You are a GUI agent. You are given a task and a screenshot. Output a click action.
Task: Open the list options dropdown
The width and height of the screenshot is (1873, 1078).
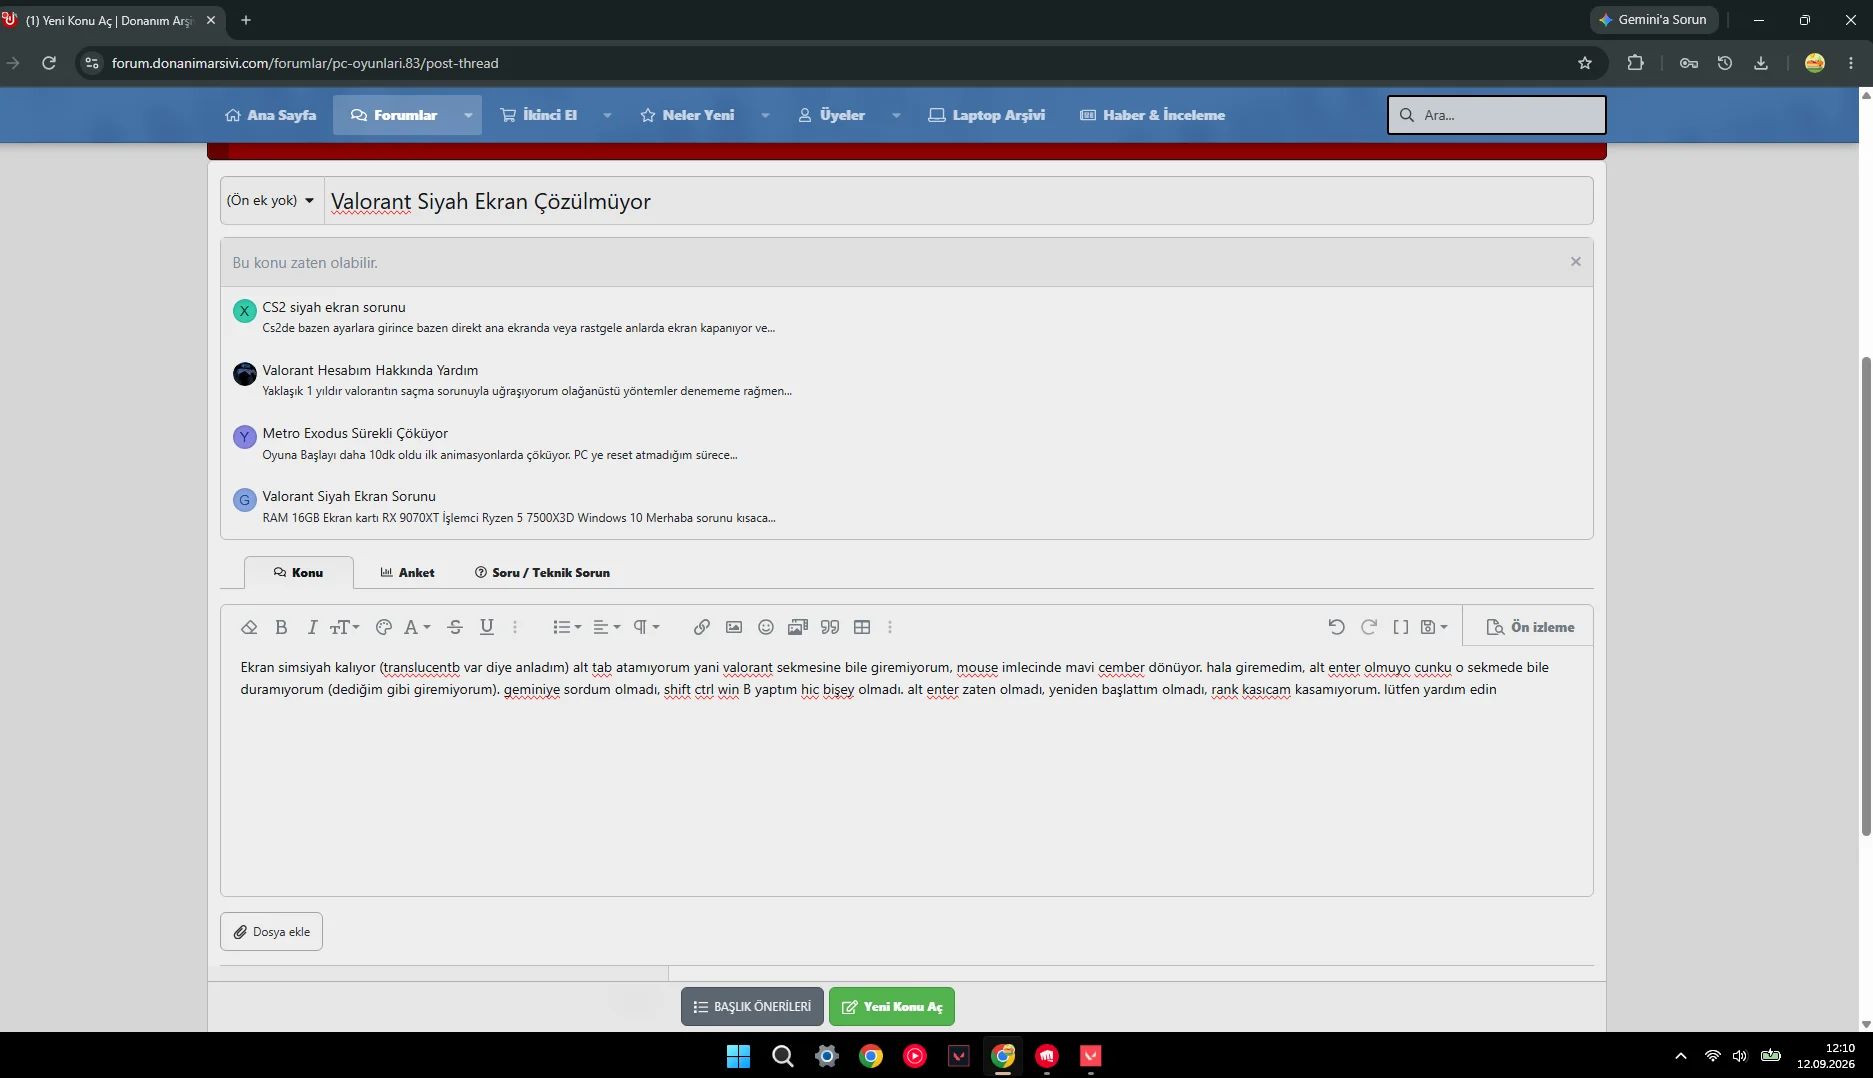click(567, 627)
